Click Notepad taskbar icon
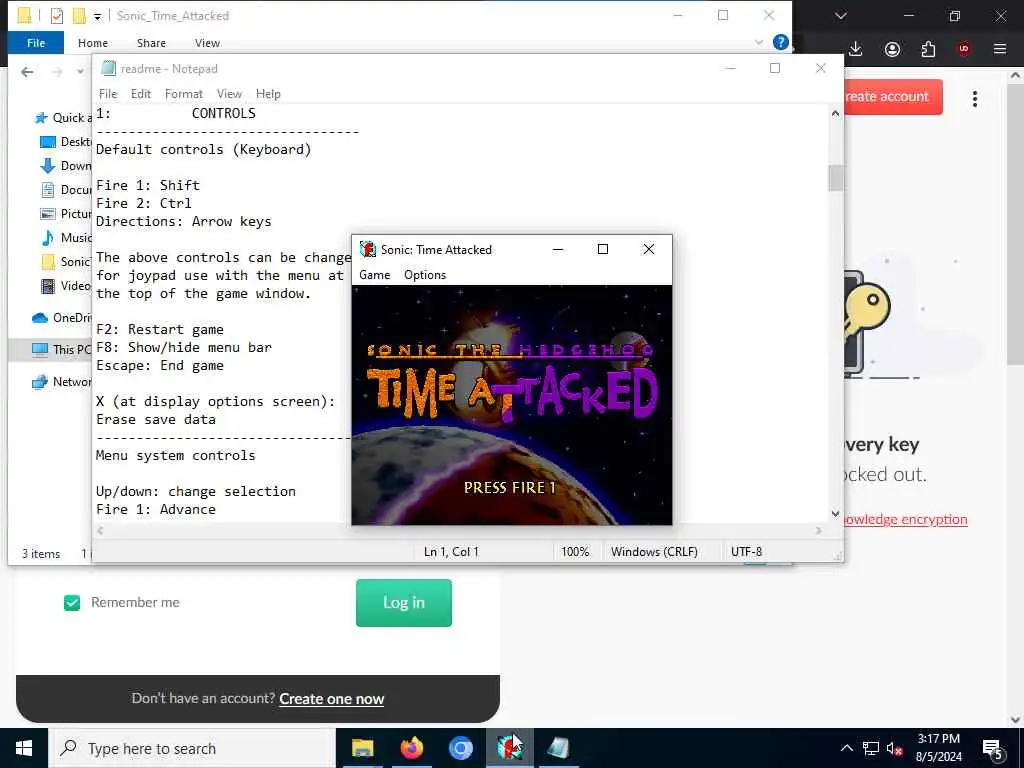This screenshot has height=768, width=1024. (x=558, y=748)
